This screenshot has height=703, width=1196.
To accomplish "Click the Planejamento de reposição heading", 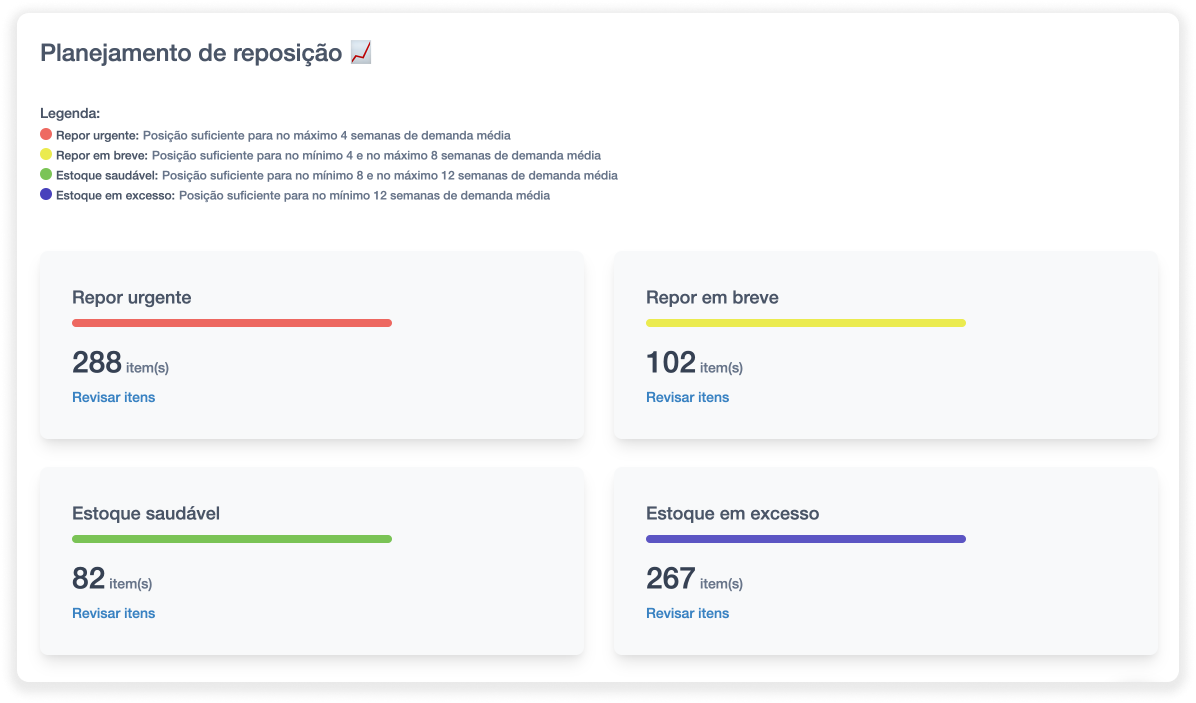I will point(191,54).
